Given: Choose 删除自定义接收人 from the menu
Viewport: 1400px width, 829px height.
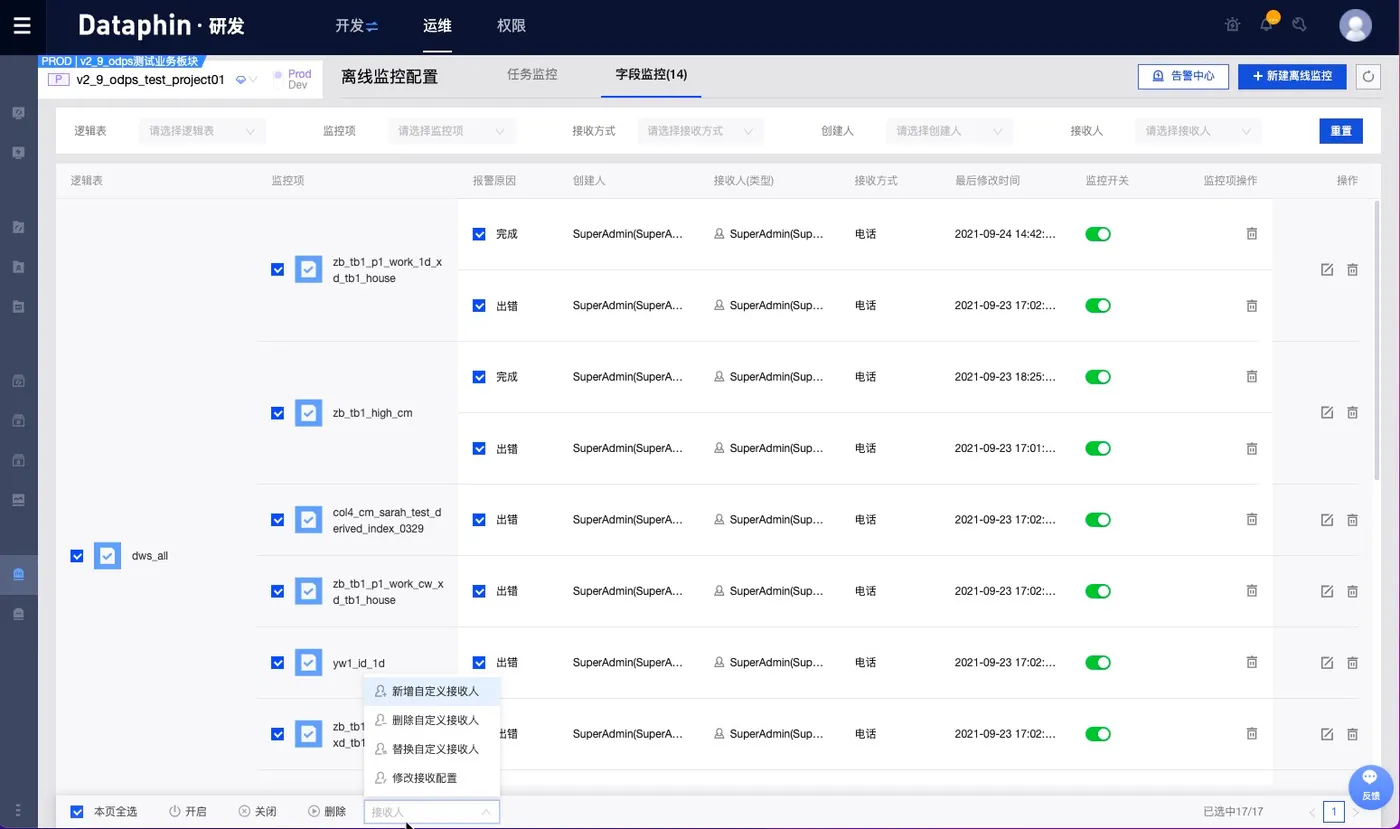Looking at the screenshot, I should (432, 720).
